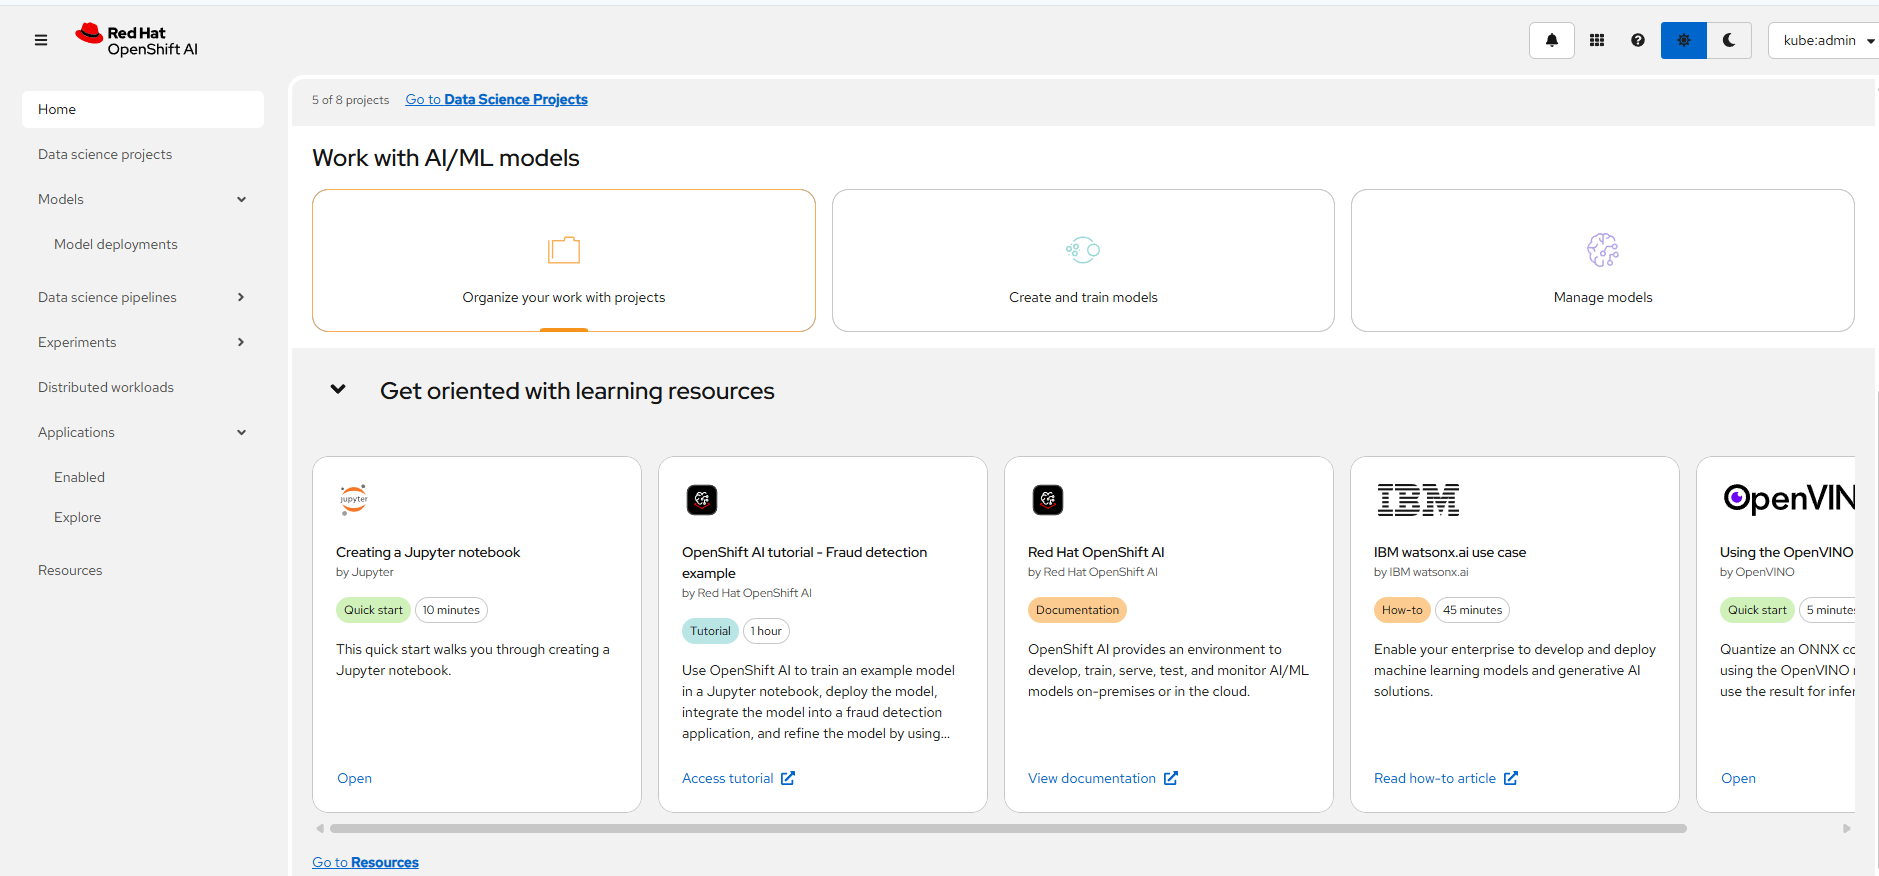
Task: Click the Jupyter logo icon
Action: (354, 498)
